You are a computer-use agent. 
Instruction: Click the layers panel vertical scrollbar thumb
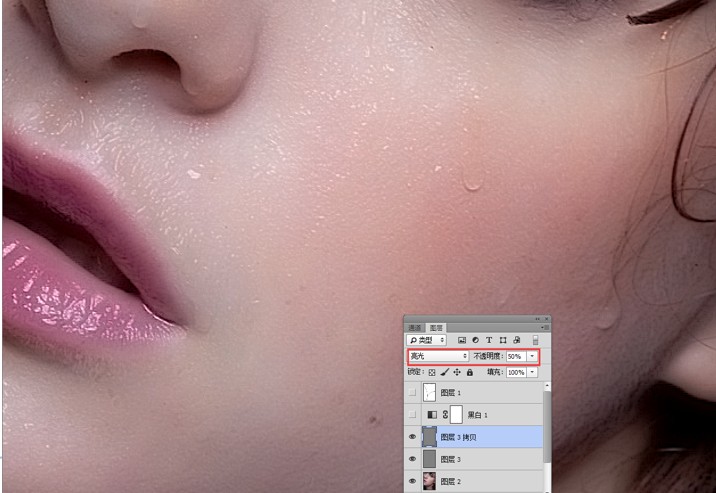[547, 426]
